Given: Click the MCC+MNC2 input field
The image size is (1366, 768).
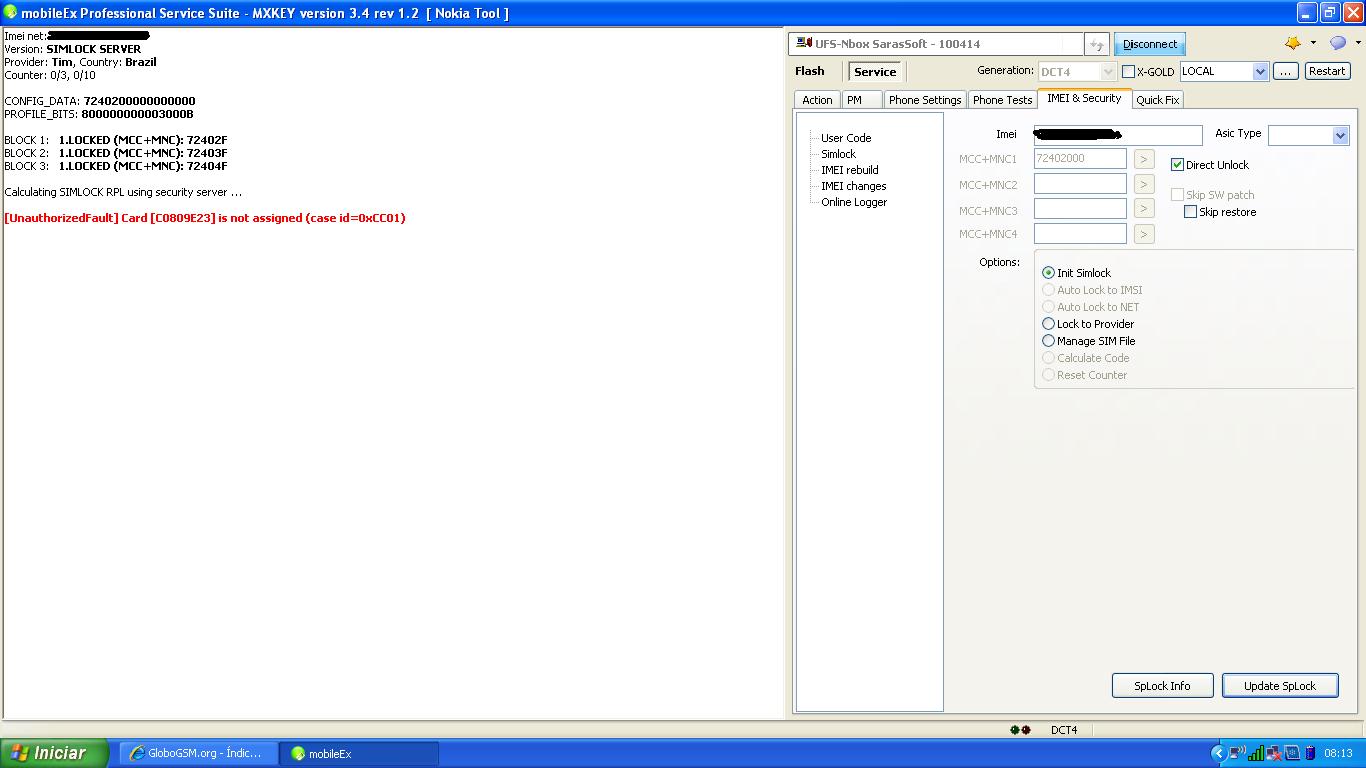Looking at the screenshot, I should pos(1080,184).
